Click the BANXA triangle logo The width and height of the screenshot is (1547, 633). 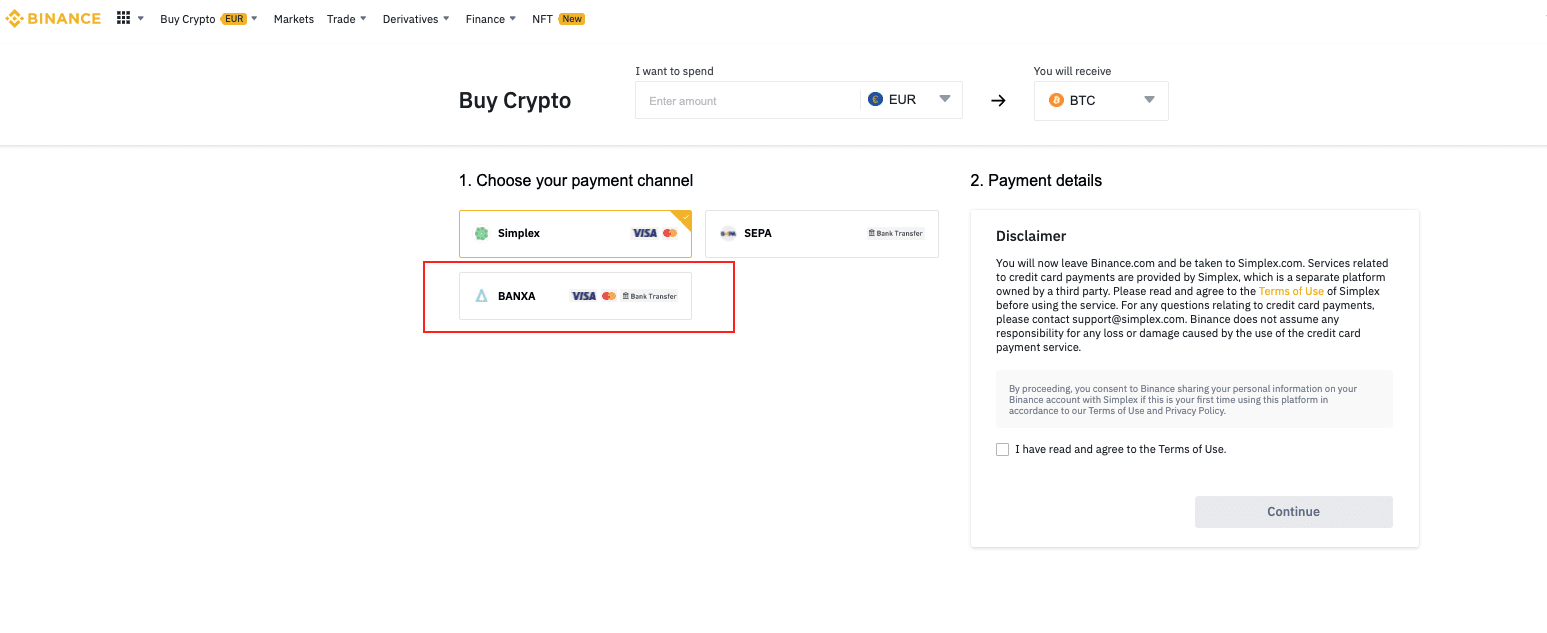coord(482,296)
